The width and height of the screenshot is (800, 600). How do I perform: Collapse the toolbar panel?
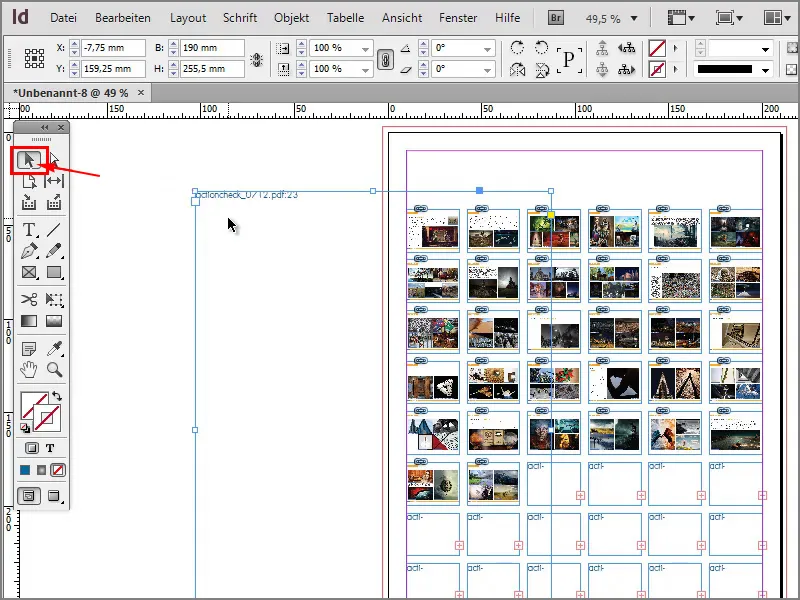tap(45, 127)
